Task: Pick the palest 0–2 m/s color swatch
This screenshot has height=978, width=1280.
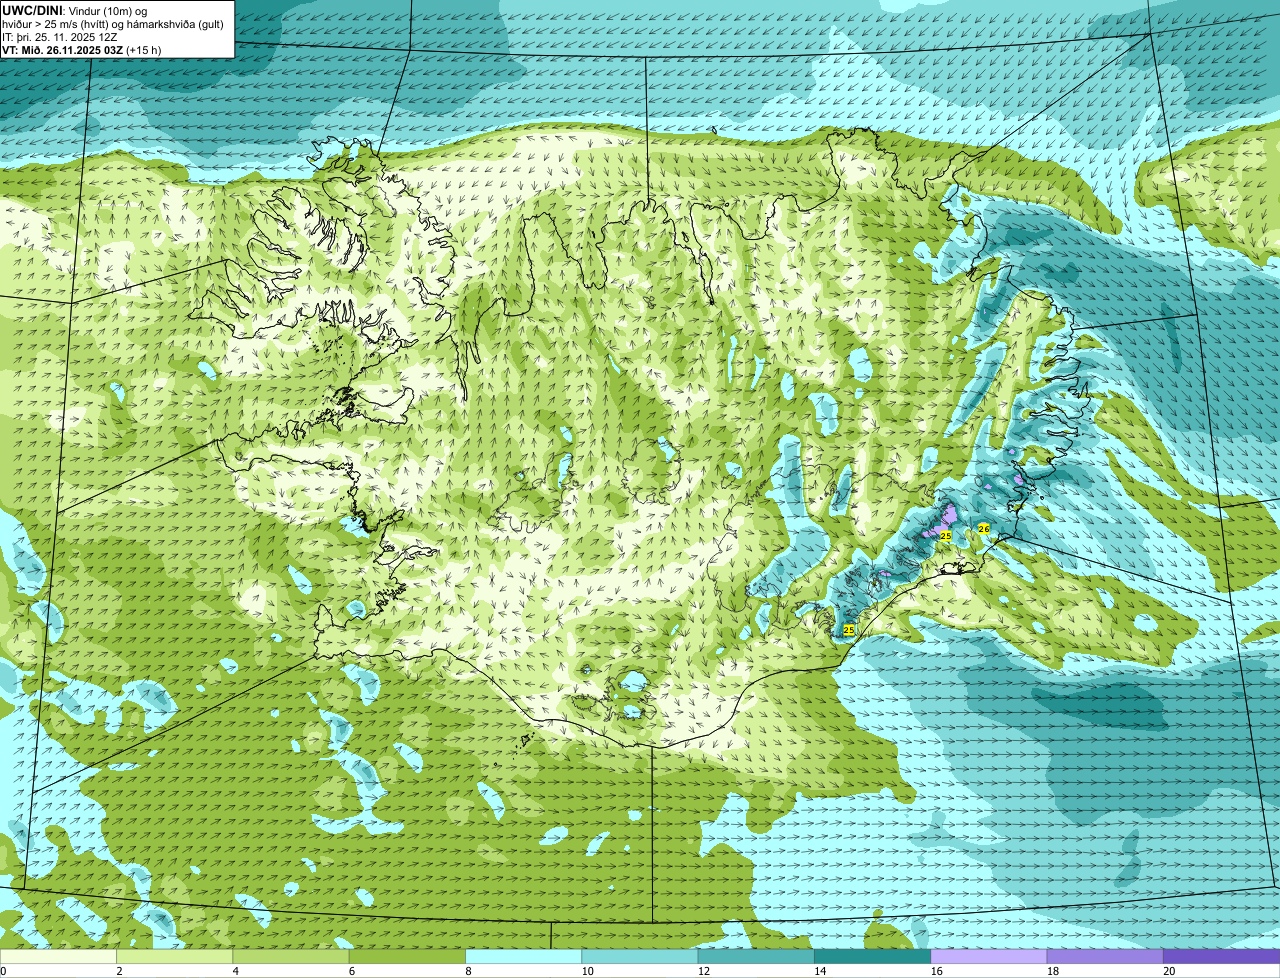Action: (58, 956)
